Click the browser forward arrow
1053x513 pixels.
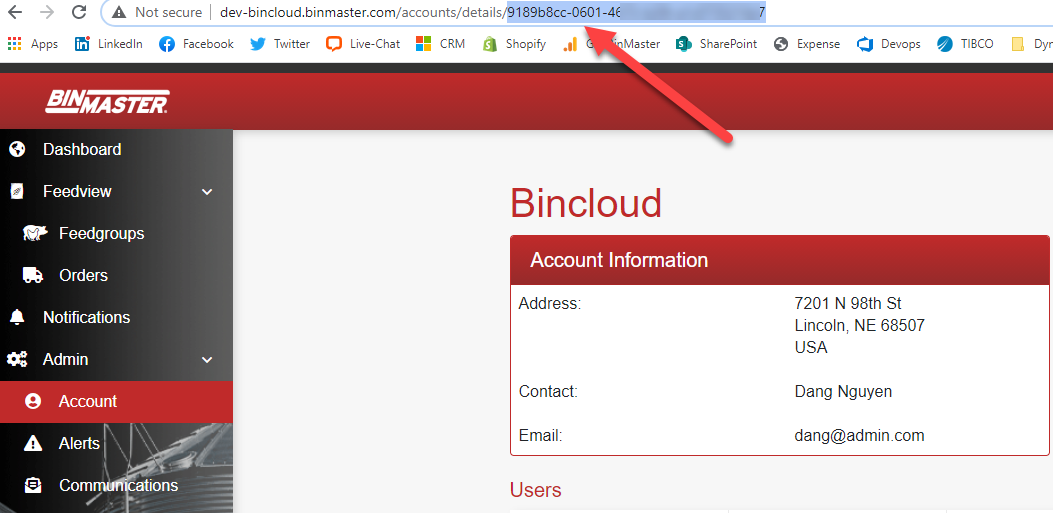tap(47, 12)
